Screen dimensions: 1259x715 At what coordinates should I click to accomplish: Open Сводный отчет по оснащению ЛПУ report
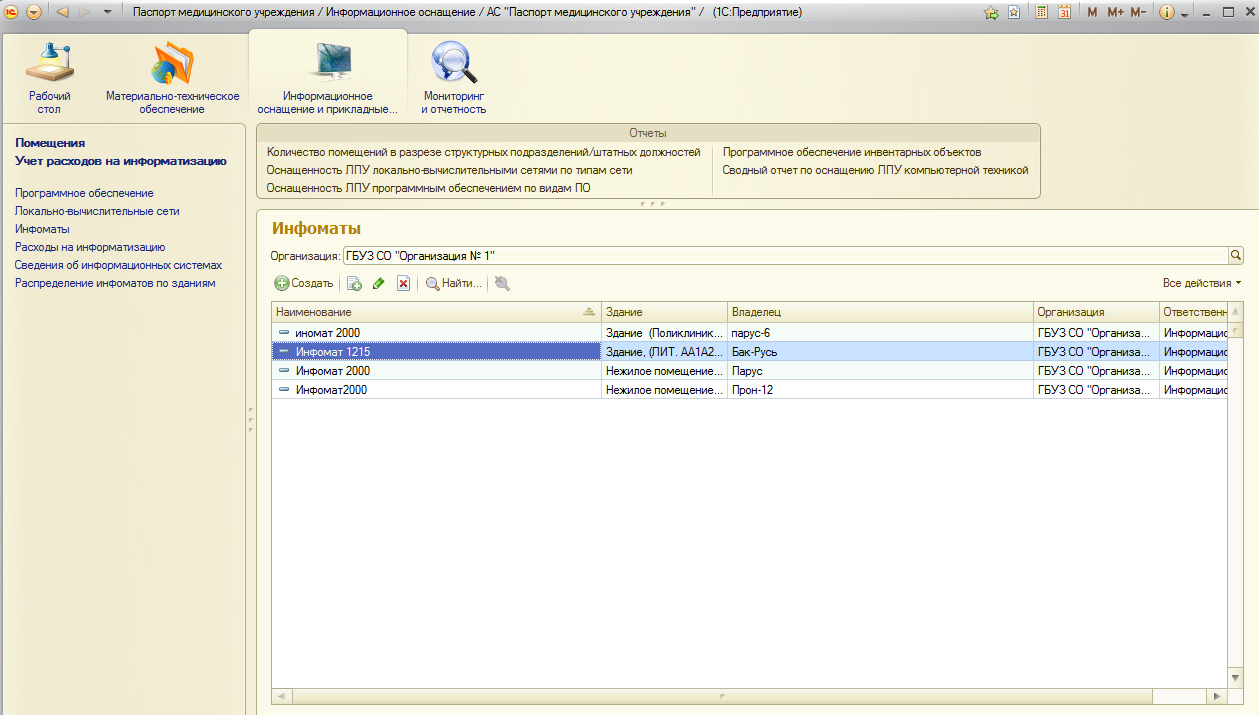(x=875, y=170)
